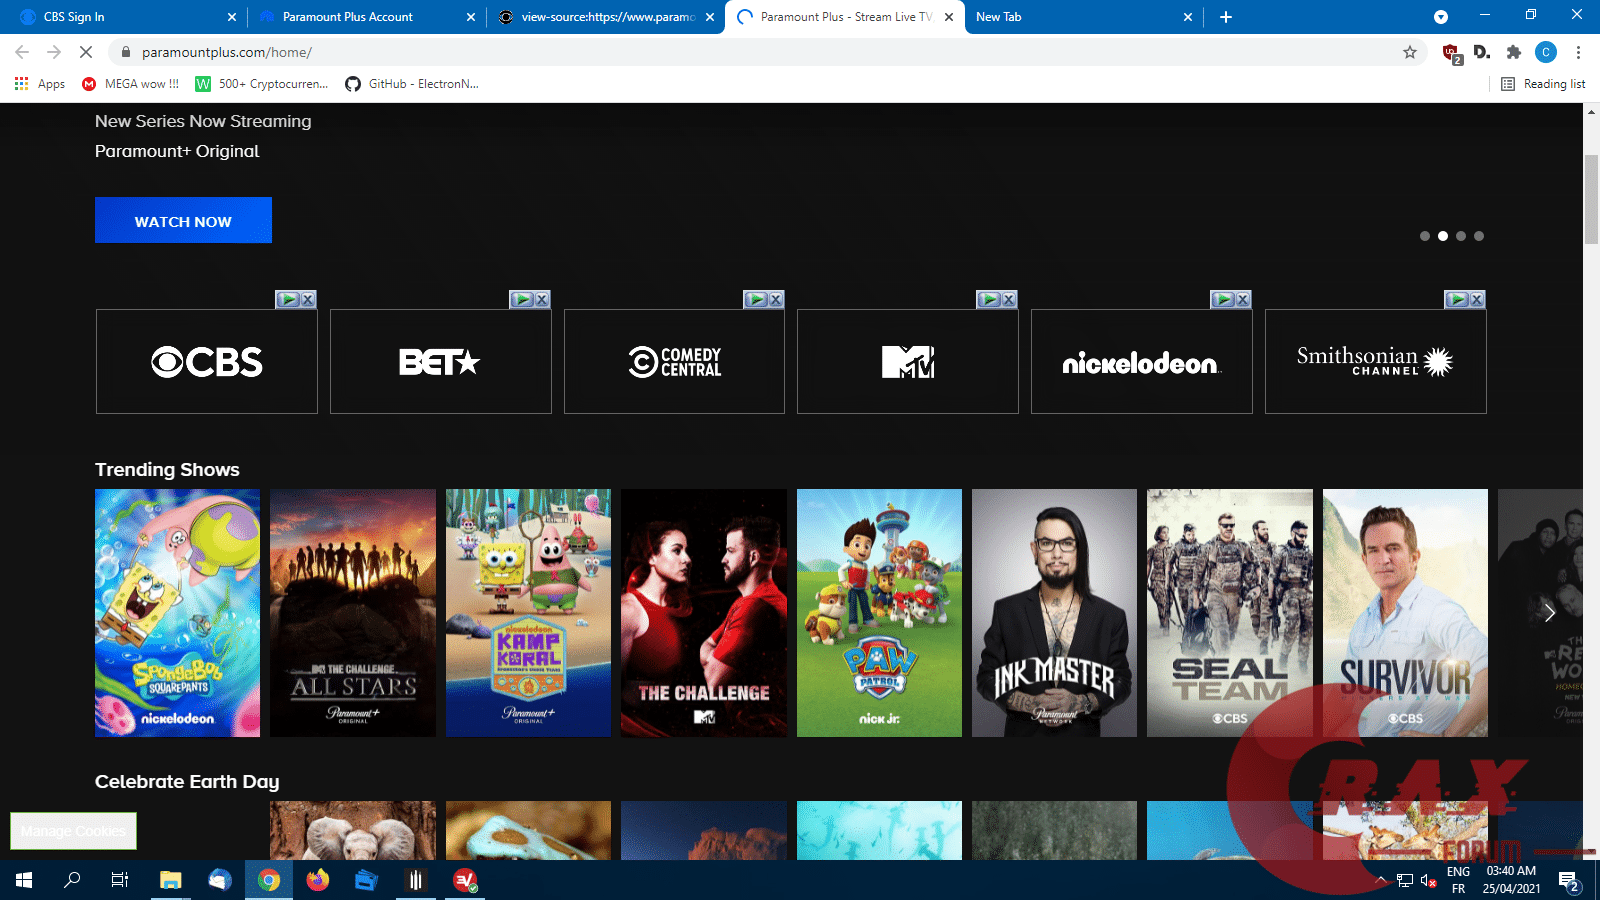Viewport: 1600px width, 900px height.
Task: Click the WATCH NOW button
Action: (183, 220)
